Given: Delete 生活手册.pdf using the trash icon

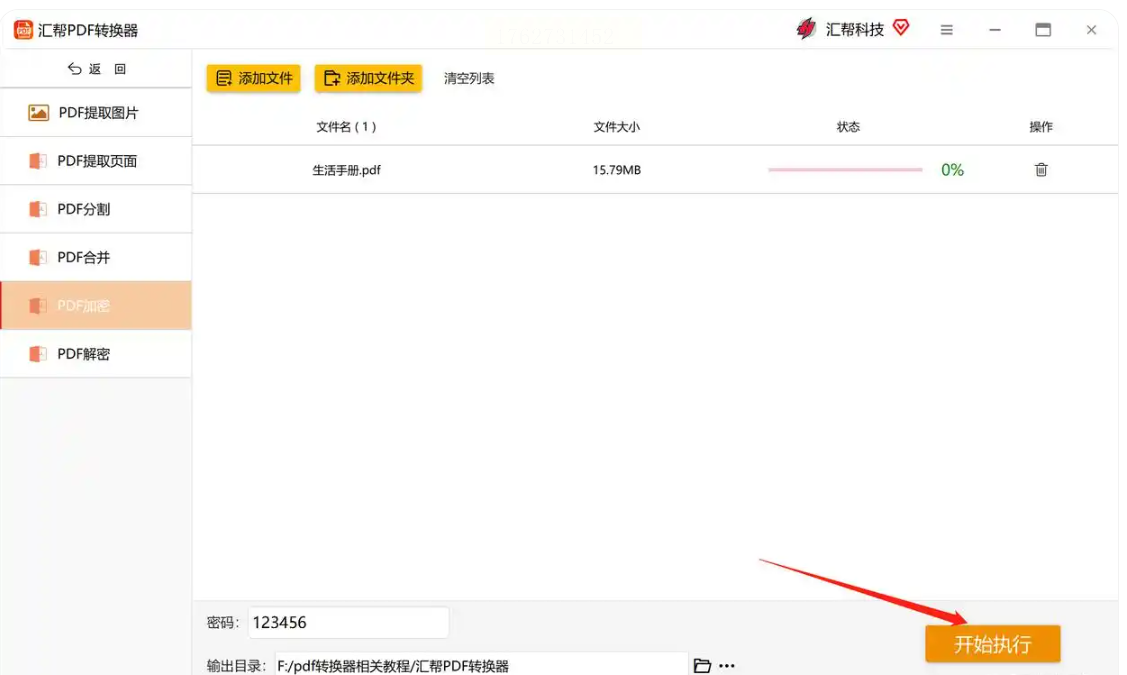Looking at the screenshot, I should click(1041, 170).
